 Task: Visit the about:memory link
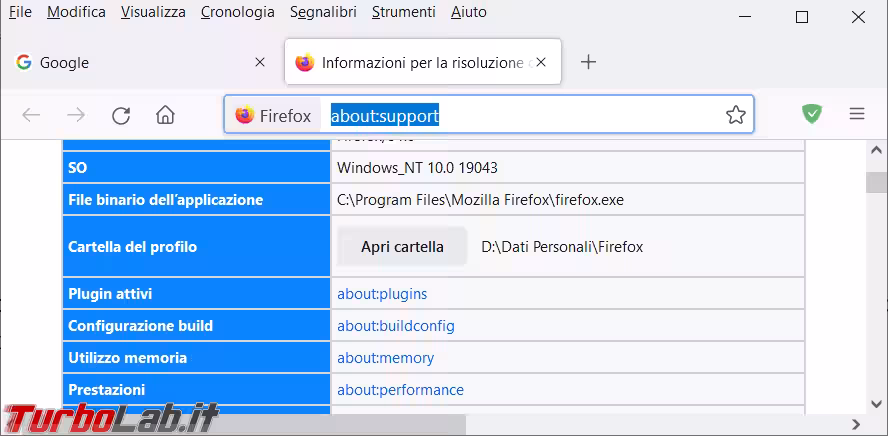pos(385,358)
